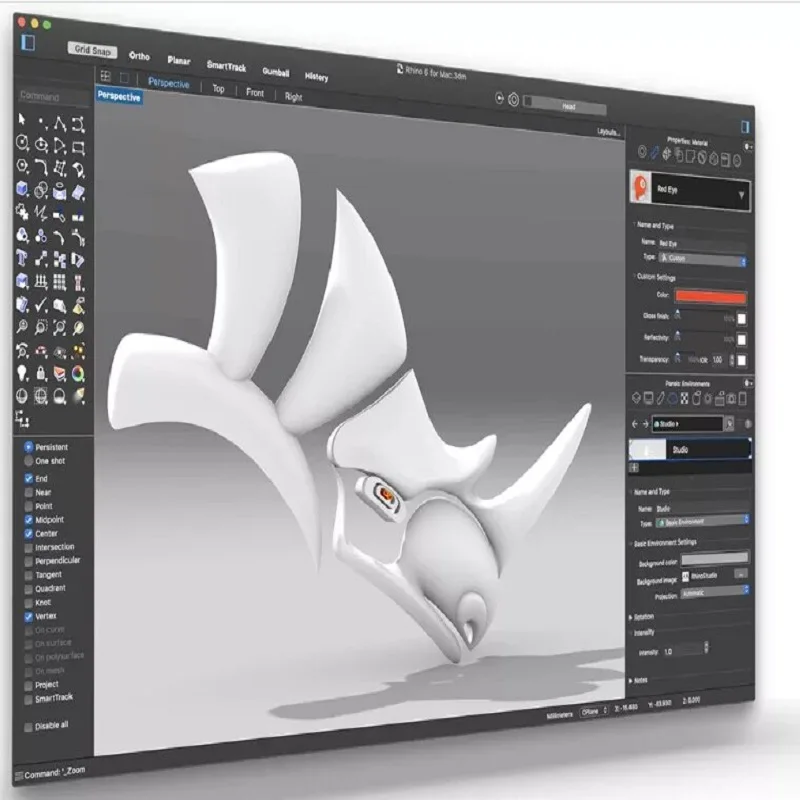The image size is (800, 800).
Task: Open the camera icon in Environments panel
Action: (x=732, y=398)
